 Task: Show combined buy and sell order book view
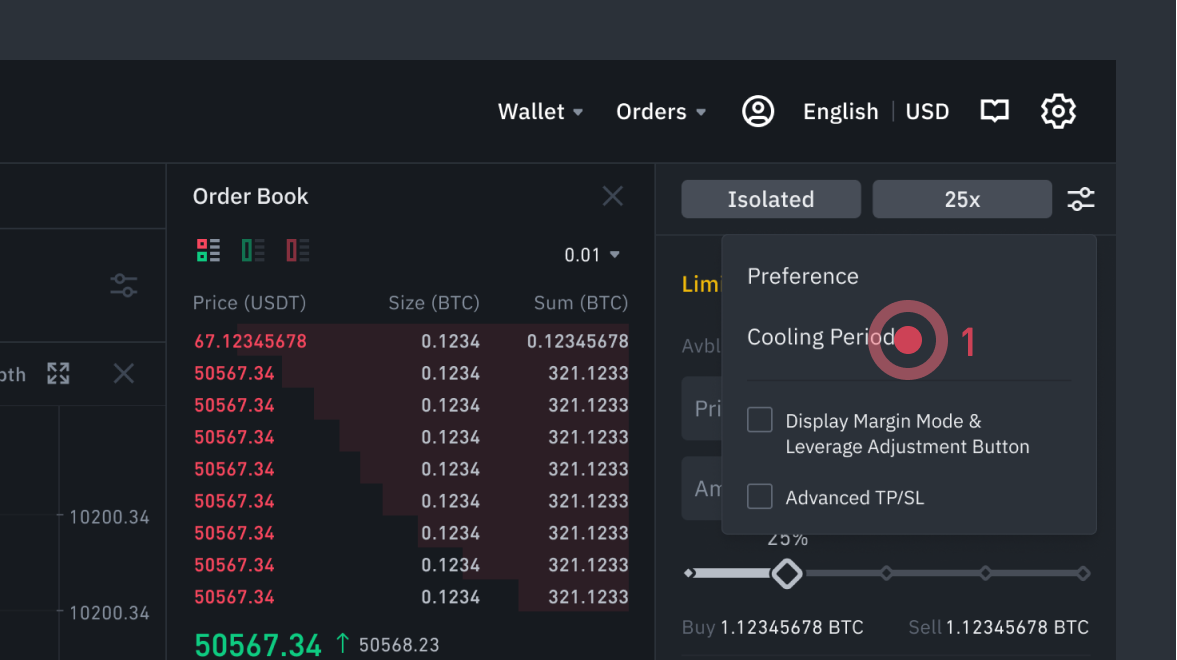[x=208, y=250]
